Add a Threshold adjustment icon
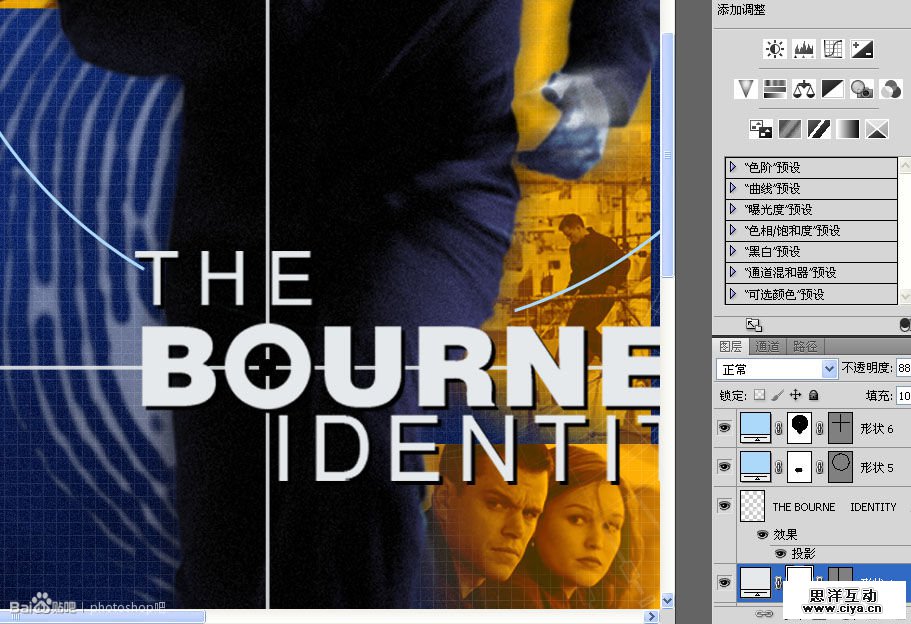This screenshot has height=624, width=911. click(819, 128)
